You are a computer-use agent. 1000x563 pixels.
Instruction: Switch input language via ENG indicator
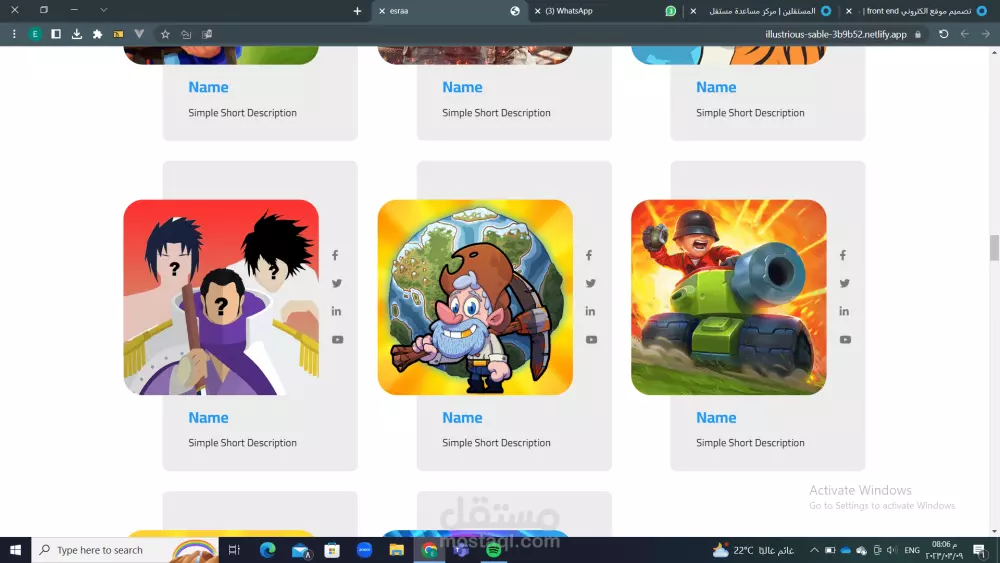912,550
